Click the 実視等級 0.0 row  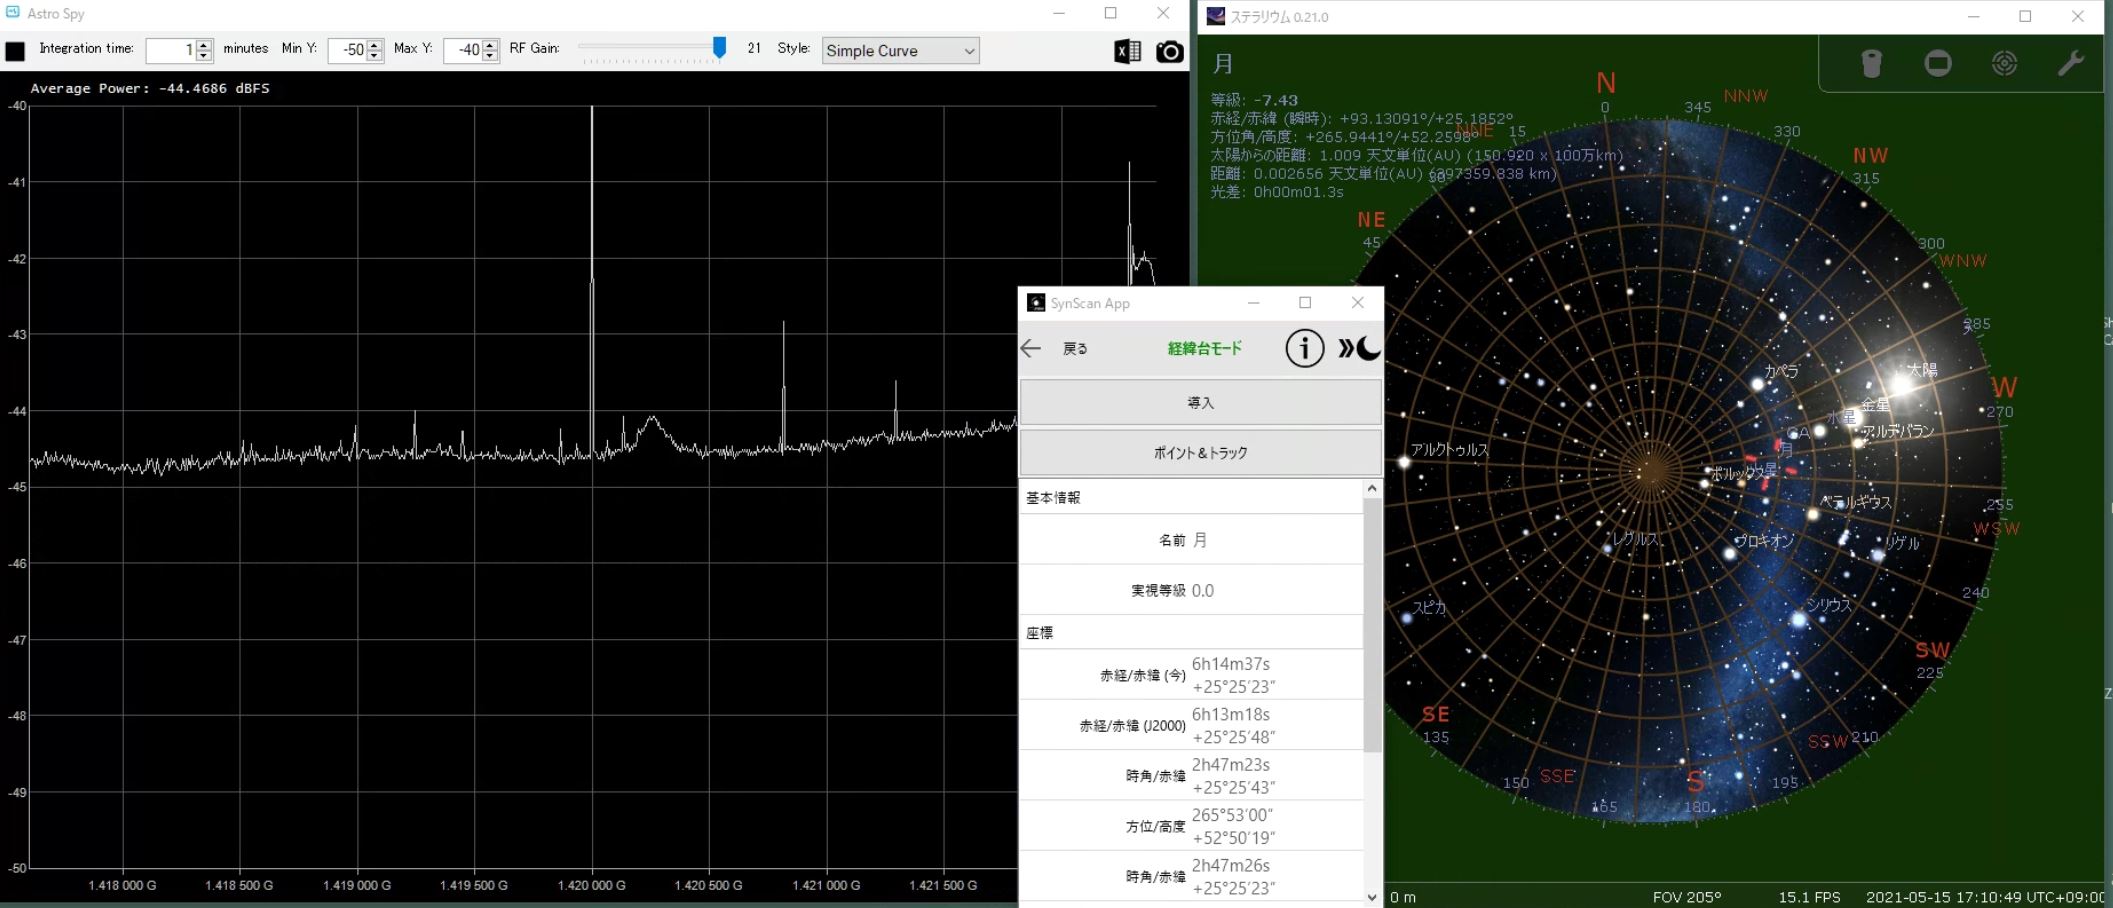click(1191, 590)
